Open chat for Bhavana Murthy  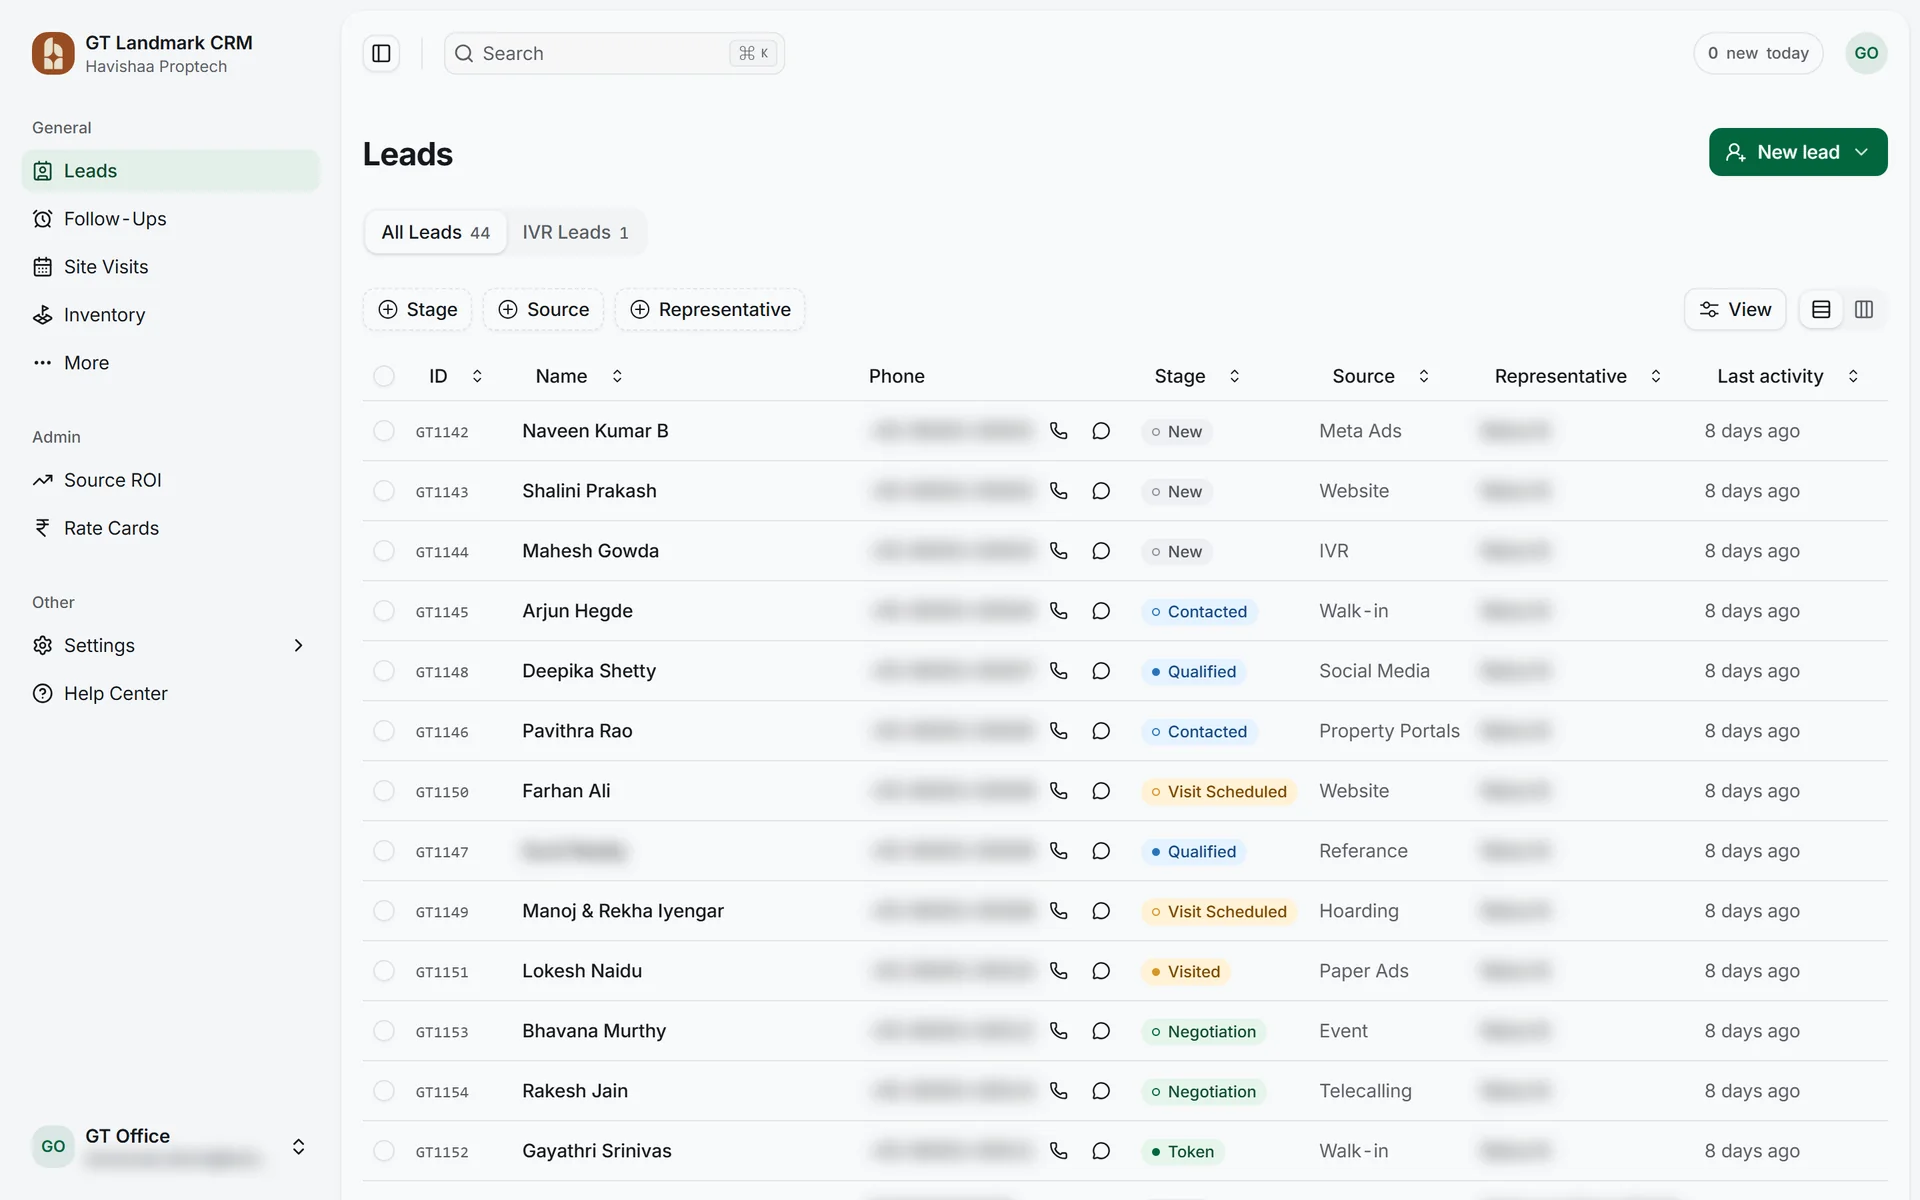1101,1031
